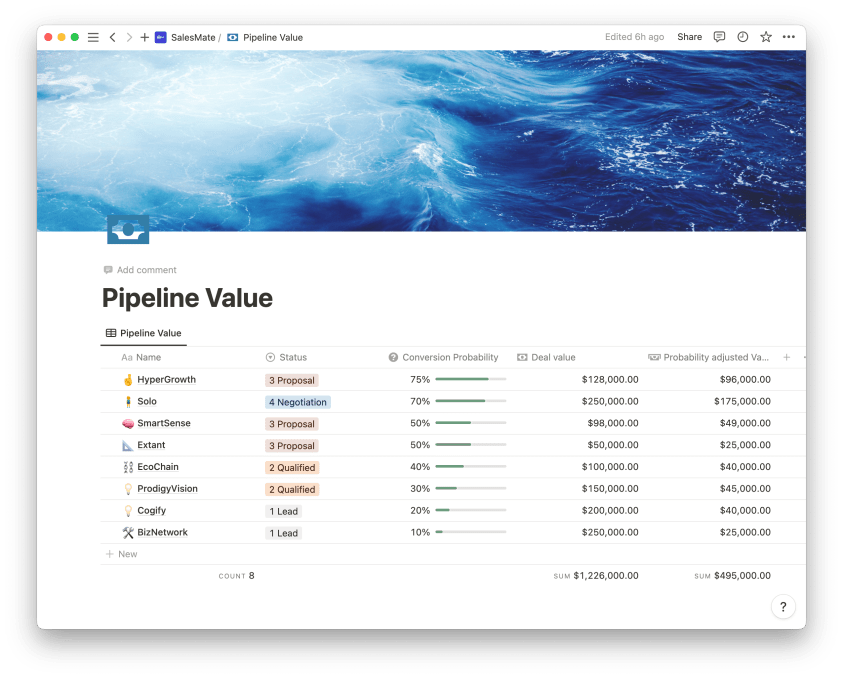The height and width of the screenshot is (678, 843).
Task: Select the 2 Qualified tag for EcoChain
Action: click(293, 466)
